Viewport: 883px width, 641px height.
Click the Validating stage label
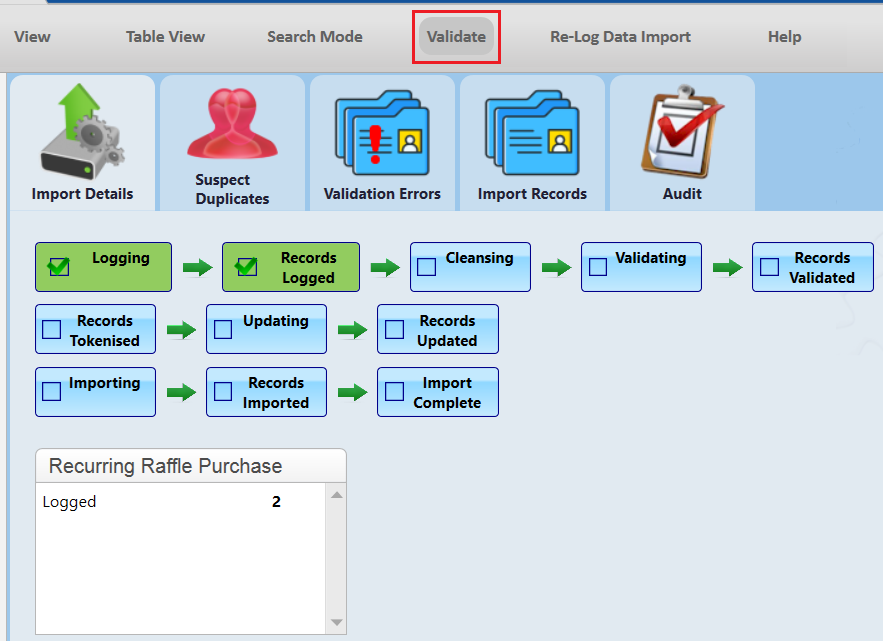650,258
